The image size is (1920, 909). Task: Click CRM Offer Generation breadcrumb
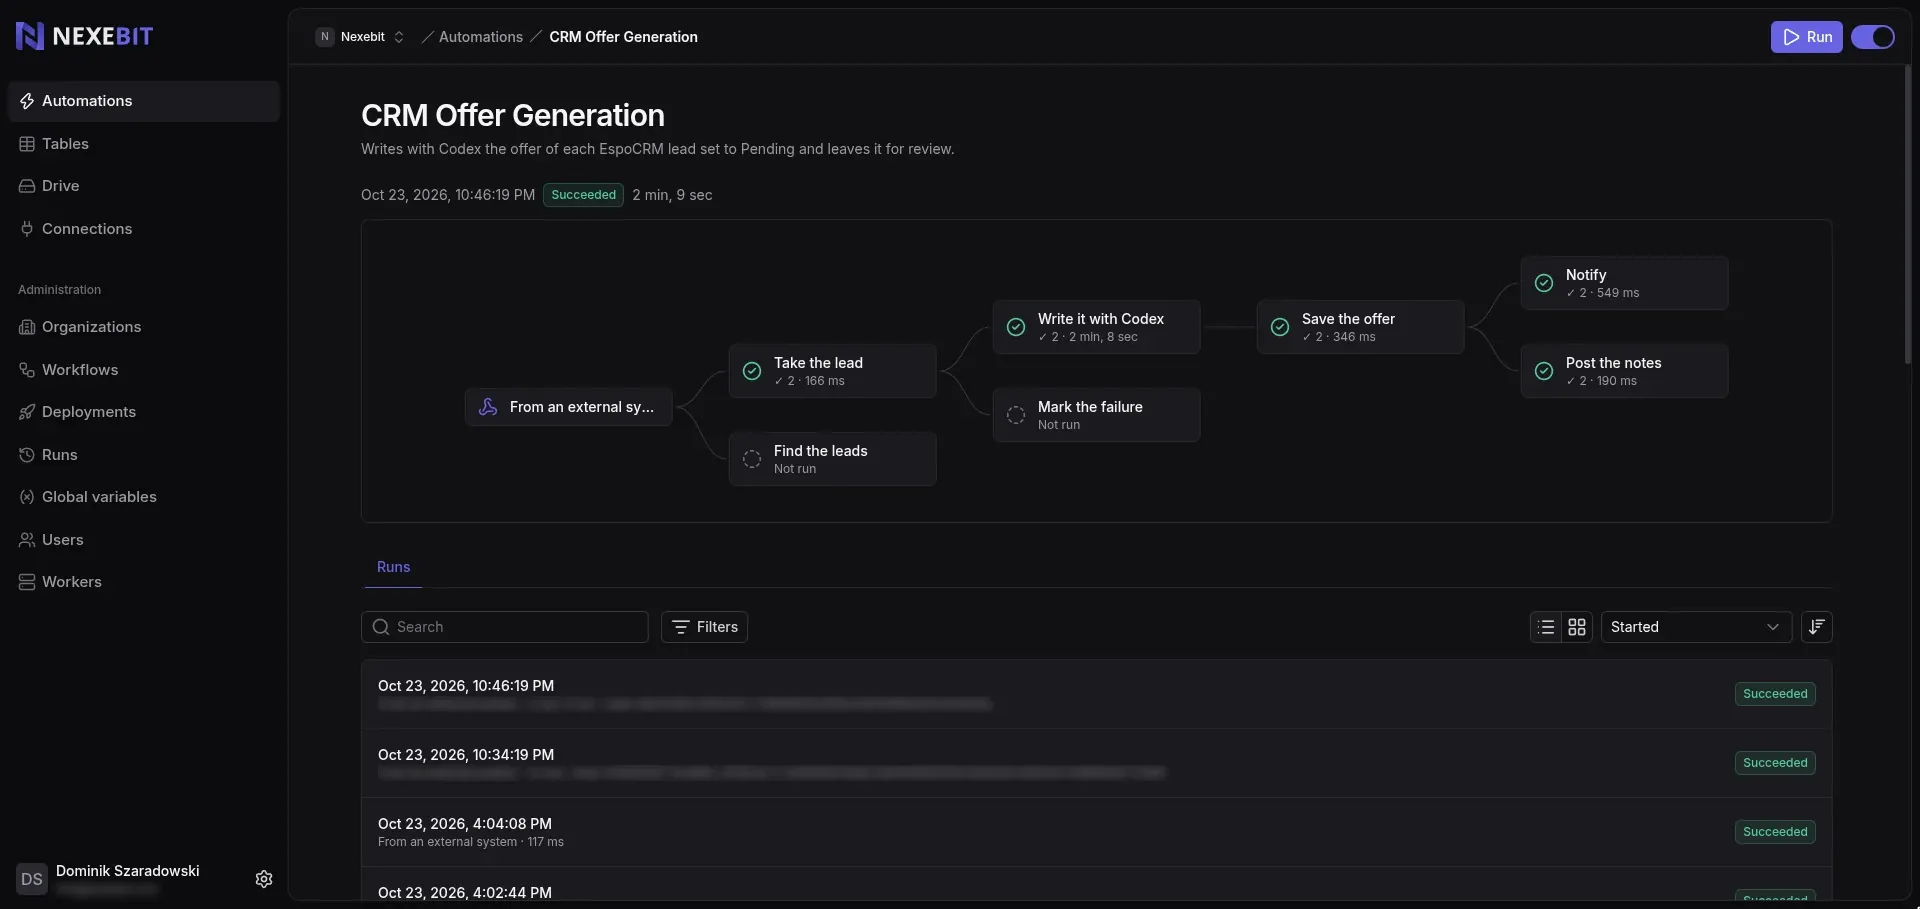(x=623, y=37)
